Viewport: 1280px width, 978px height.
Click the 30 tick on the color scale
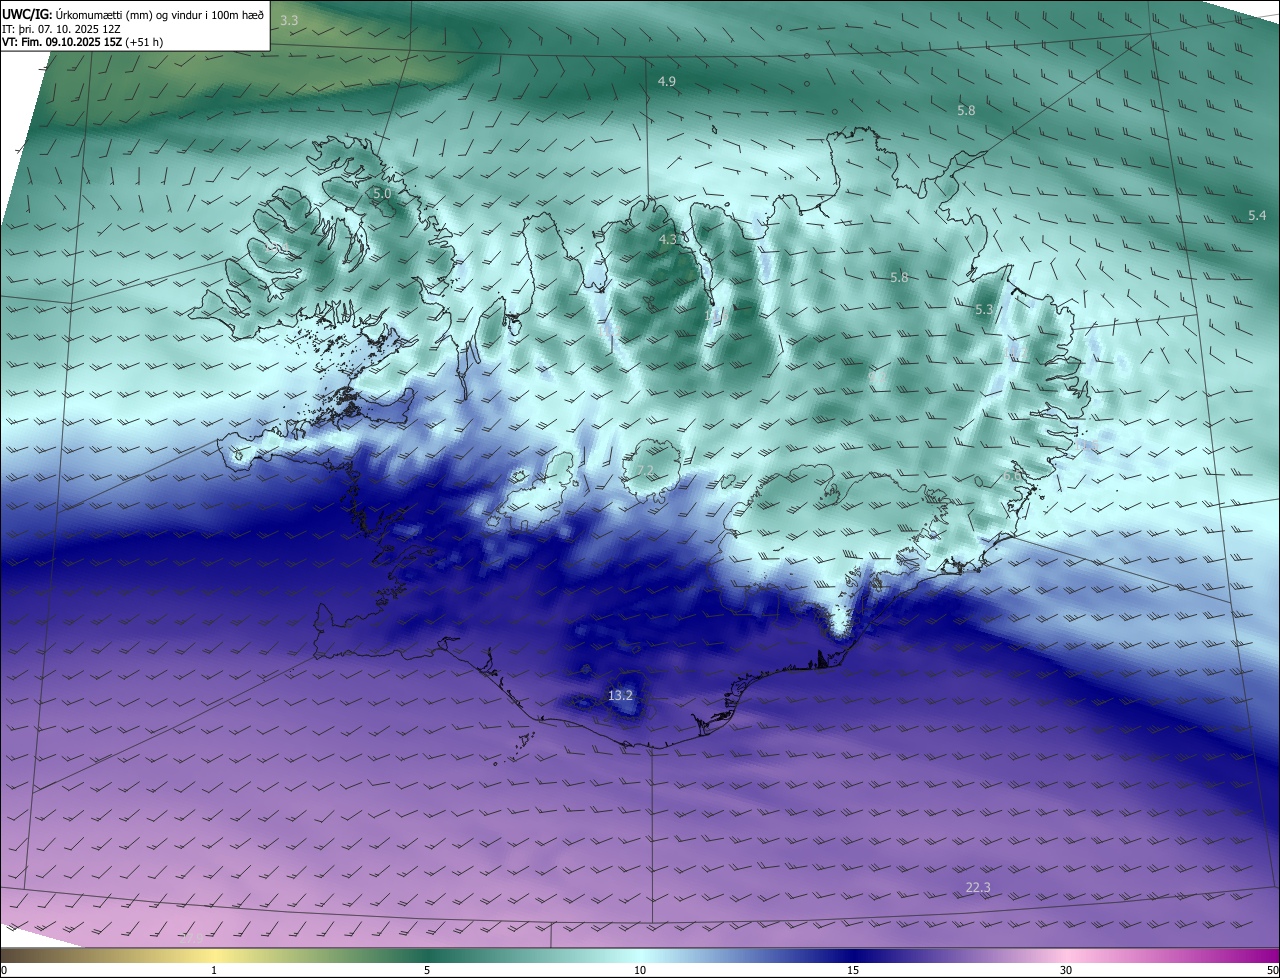click(1066, 971)
